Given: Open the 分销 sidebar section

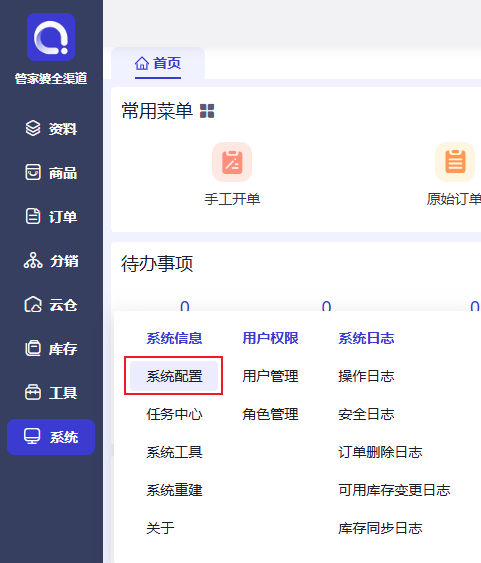Looking at the screenshot, I should coord(51,261).
